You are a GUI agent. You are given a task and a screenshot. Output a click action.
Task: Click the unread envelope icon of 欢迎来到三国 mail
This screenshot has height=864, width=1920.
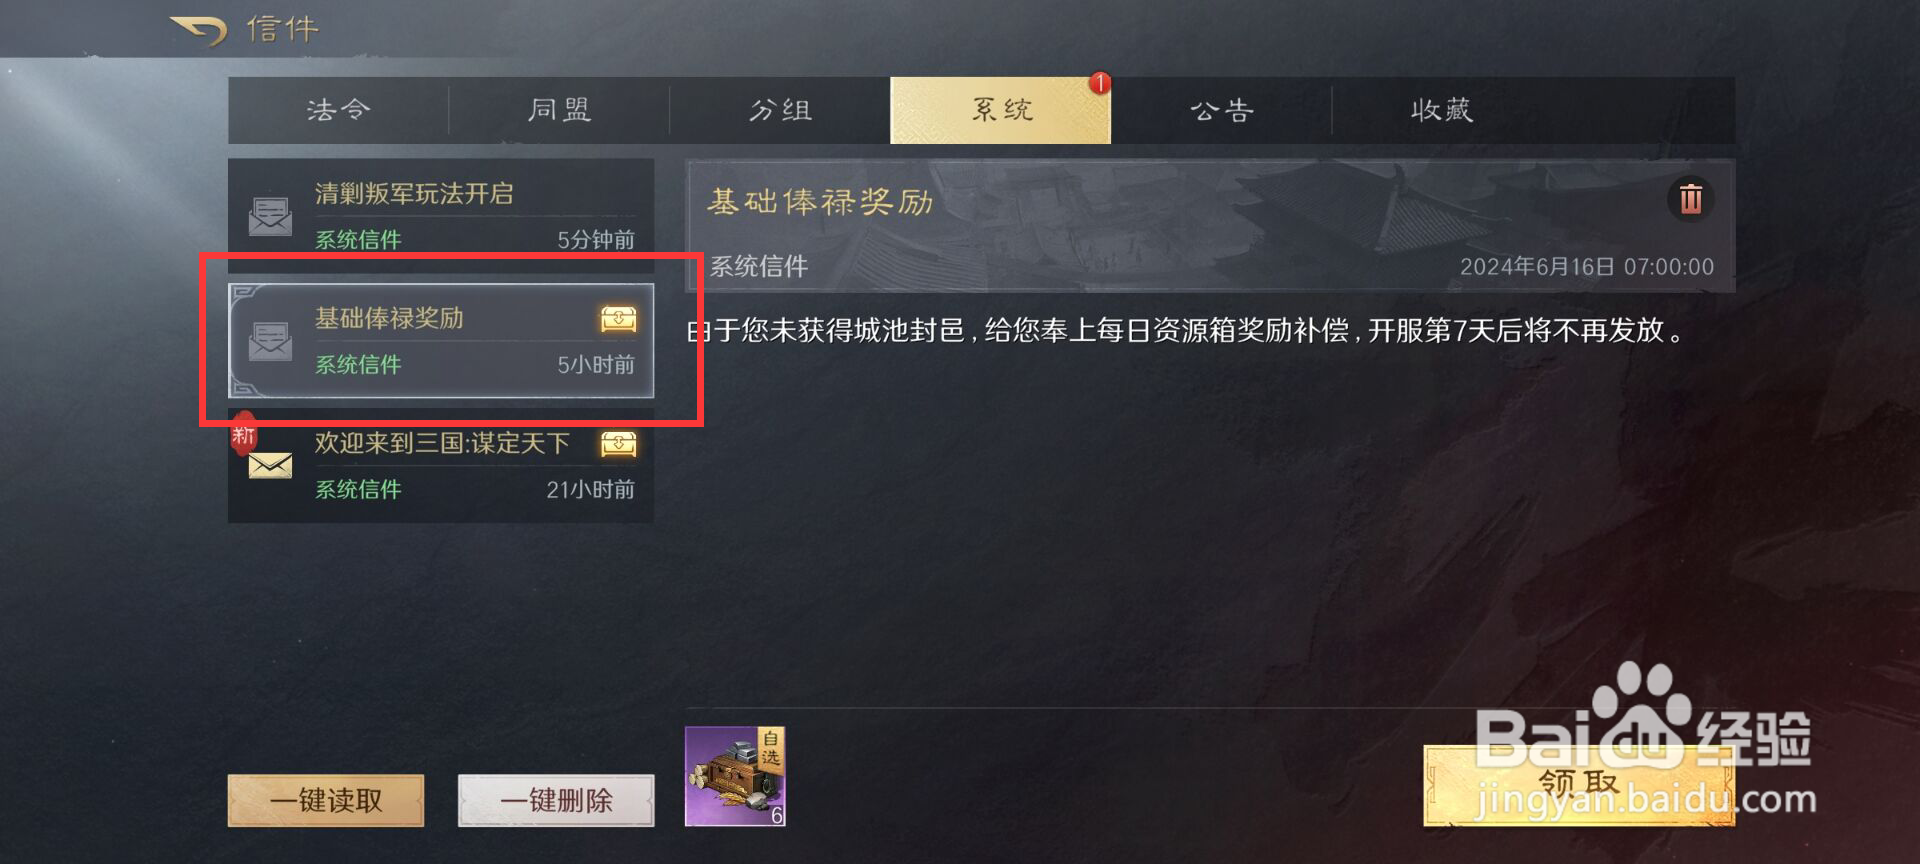pos(270,465)
